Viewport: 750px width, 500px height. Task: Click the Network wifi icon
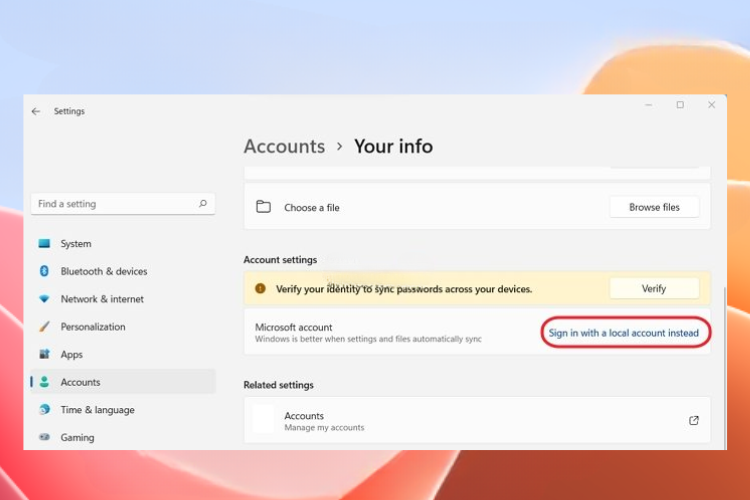coord(44,299)
